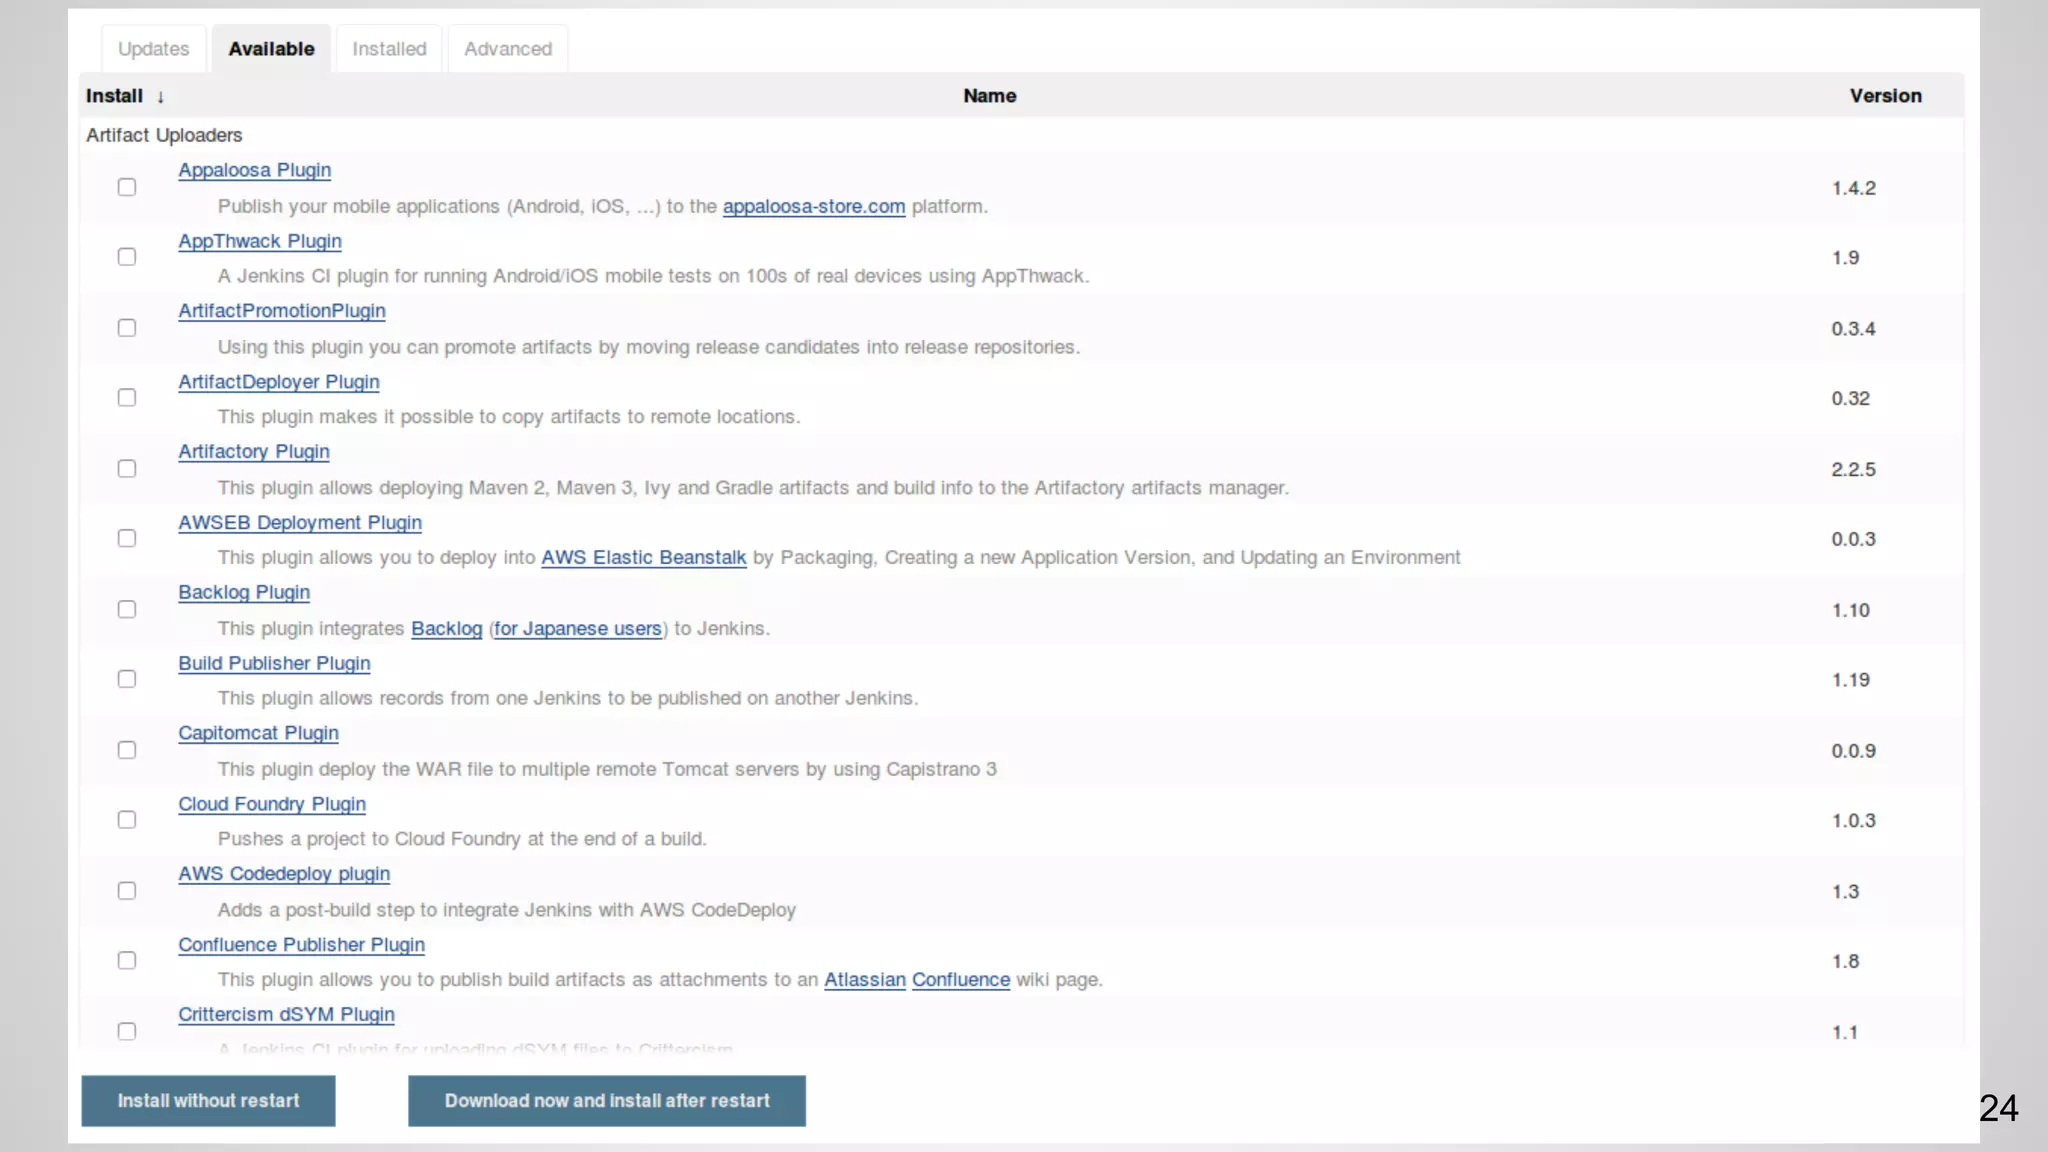
Task: Enable the Backlog Plugin checkbox
Action: (x=127, y=609)
